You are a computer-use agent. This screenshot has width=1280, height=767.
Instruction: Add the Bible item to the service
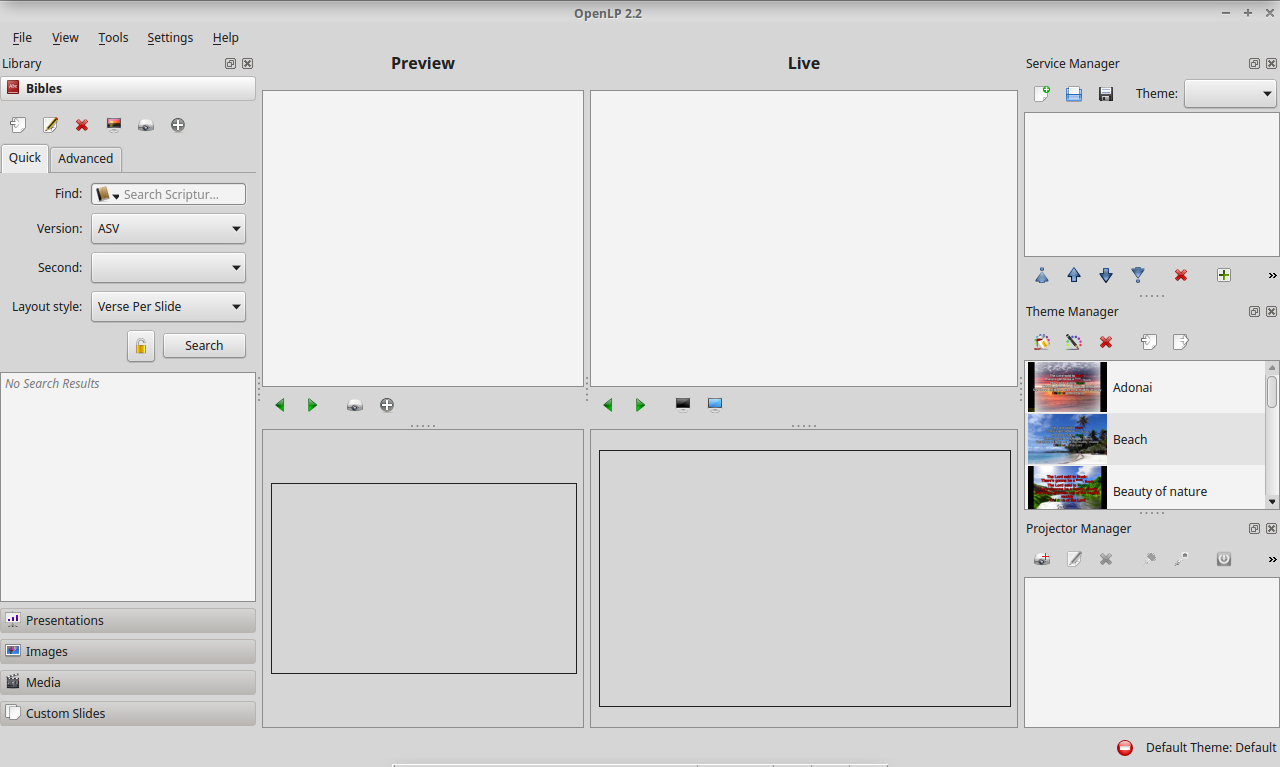click(178, 125)
